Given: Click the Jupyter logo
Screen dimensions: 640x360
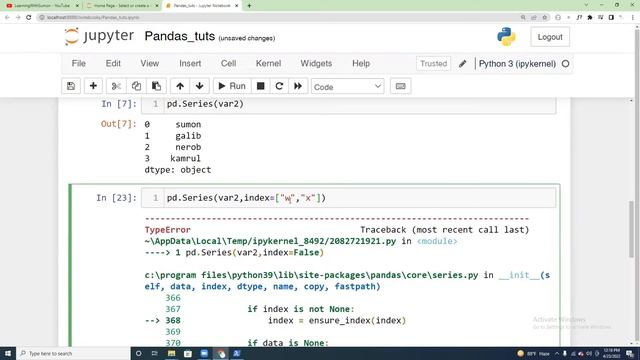Looking at the screenshot, I should click(99, 36).
